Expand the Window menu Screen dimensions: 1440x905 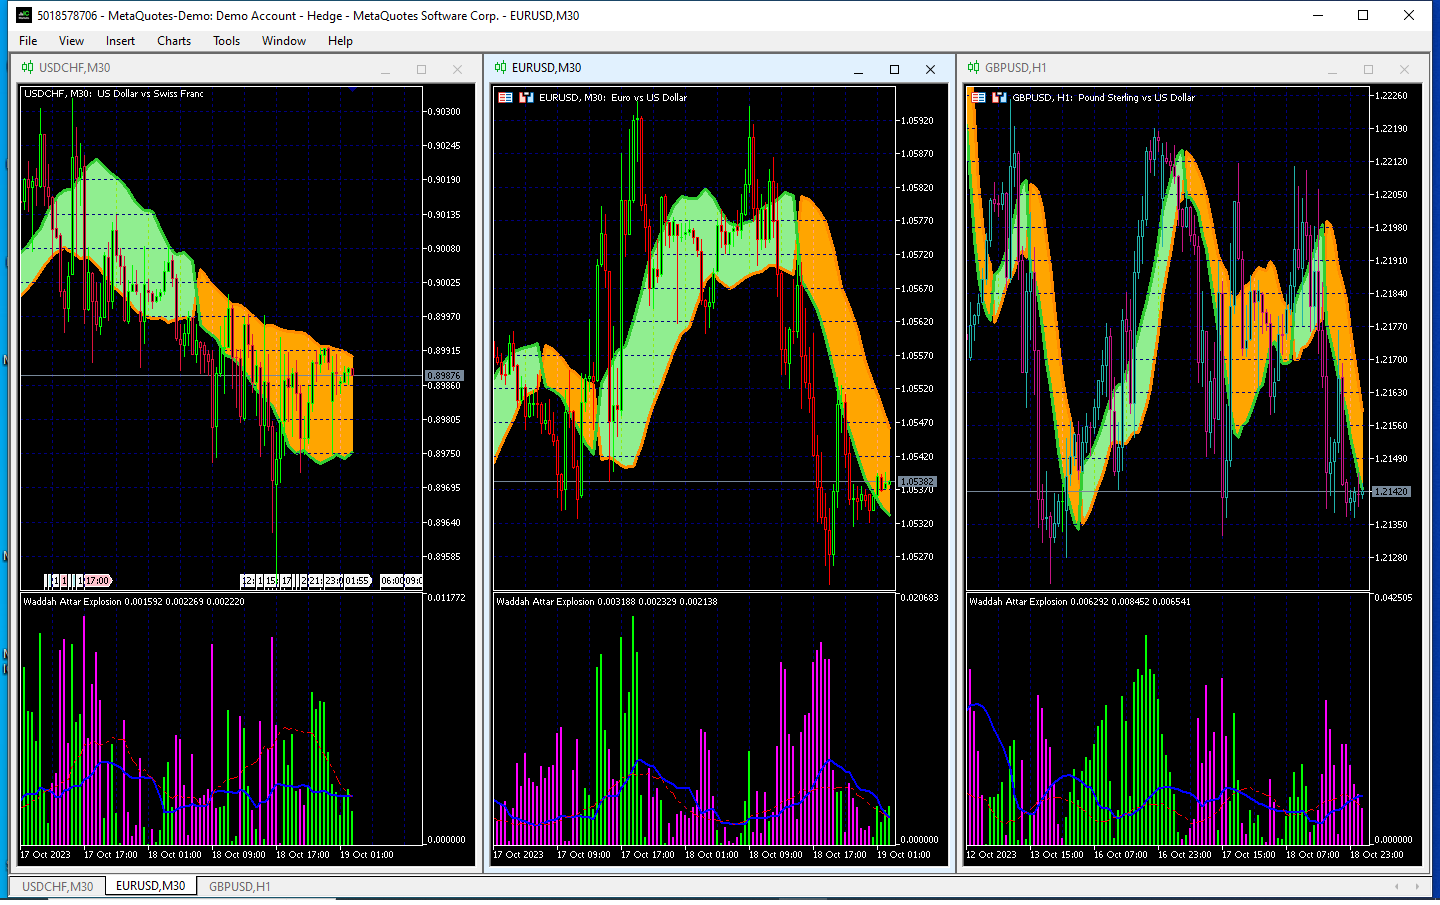[284, 41]
